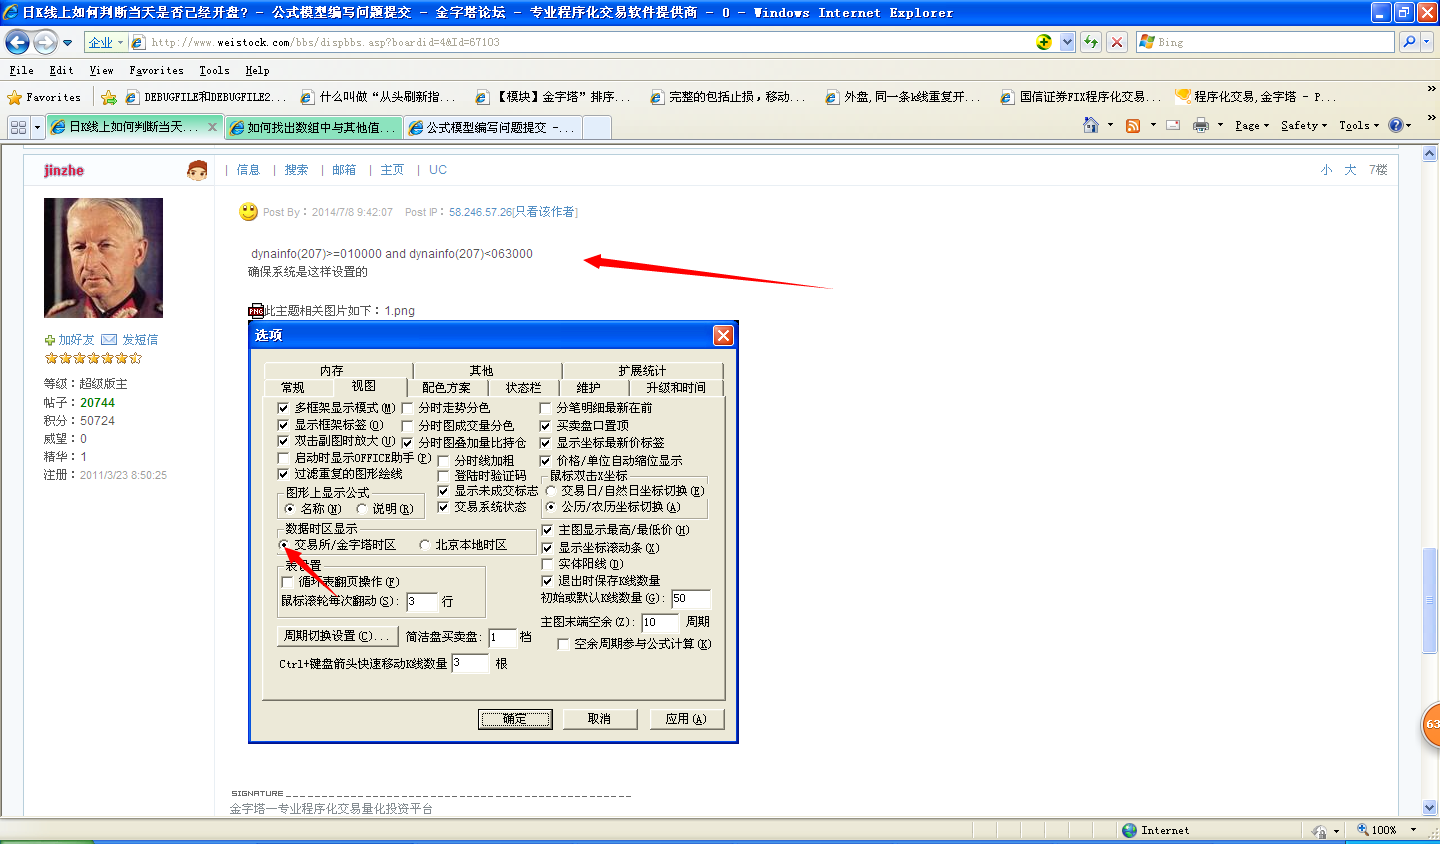The image size is (1440, 844).
Task: Click the page scrollbar down arrow
Action: coord(1429,807)
